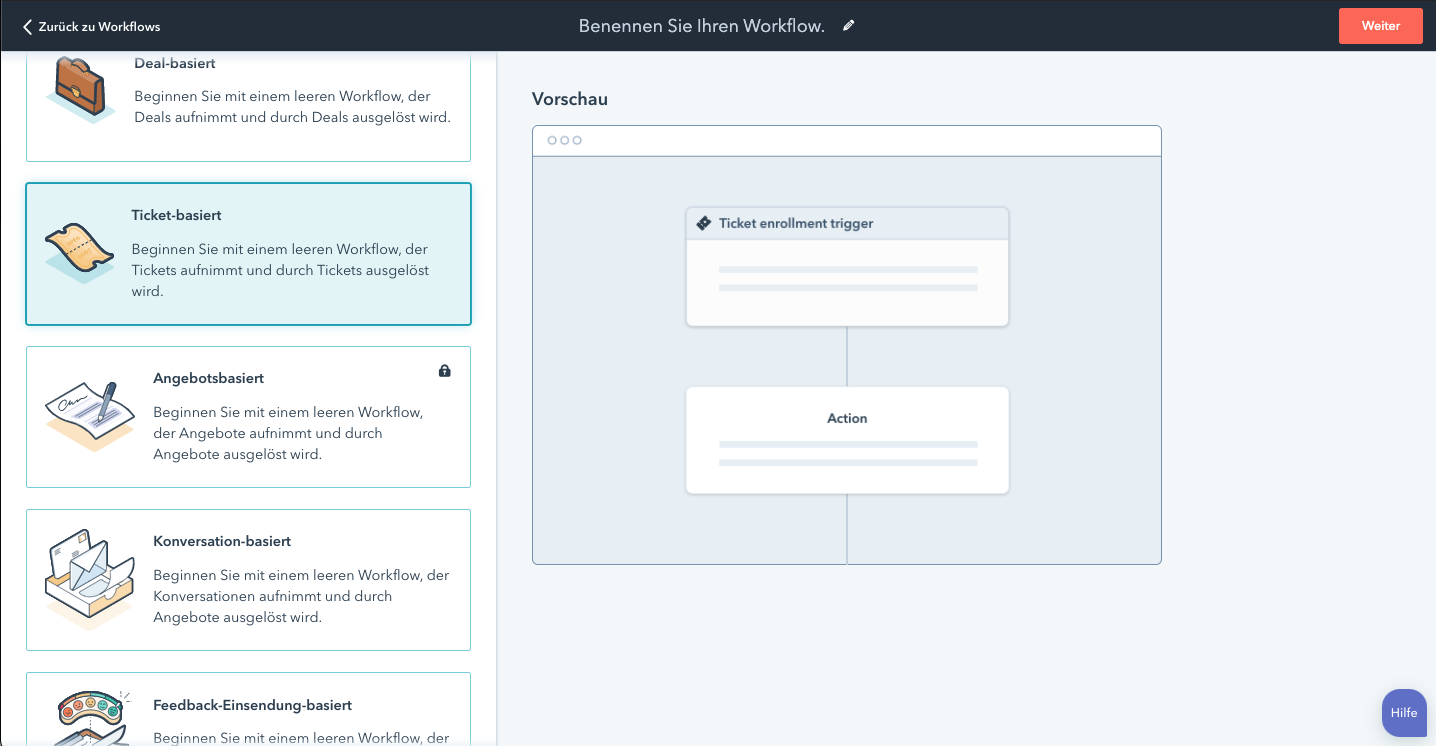1436x746 pixels.
Task: Click the Ticket enrollment trigger label
Action: pos(796,223)
